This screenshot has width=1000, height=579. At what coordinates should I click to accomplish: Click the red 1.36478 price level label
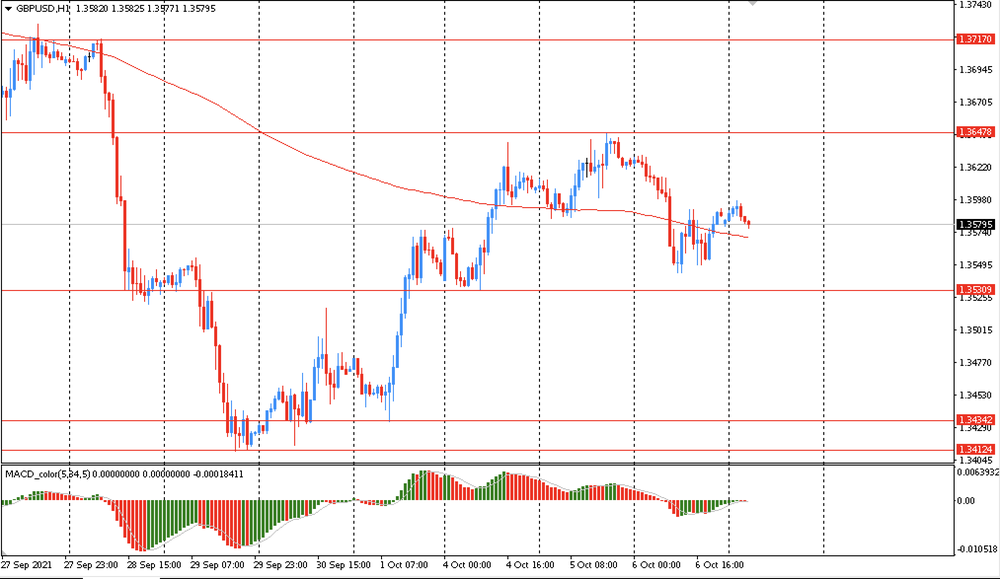975,132
